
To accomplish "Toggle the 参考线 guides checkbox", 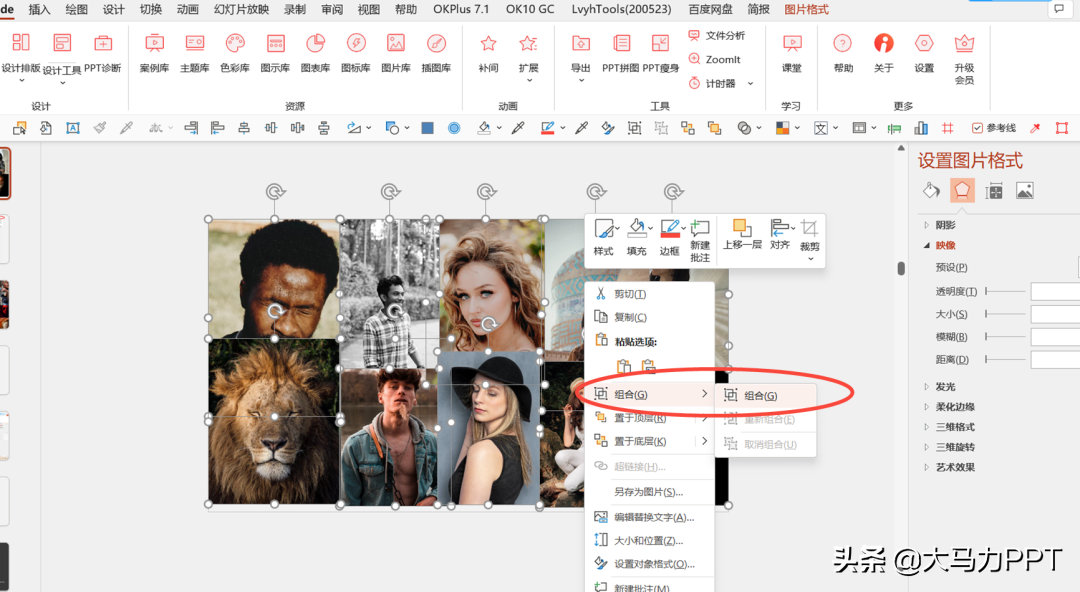I will click(x=977, y=128).
